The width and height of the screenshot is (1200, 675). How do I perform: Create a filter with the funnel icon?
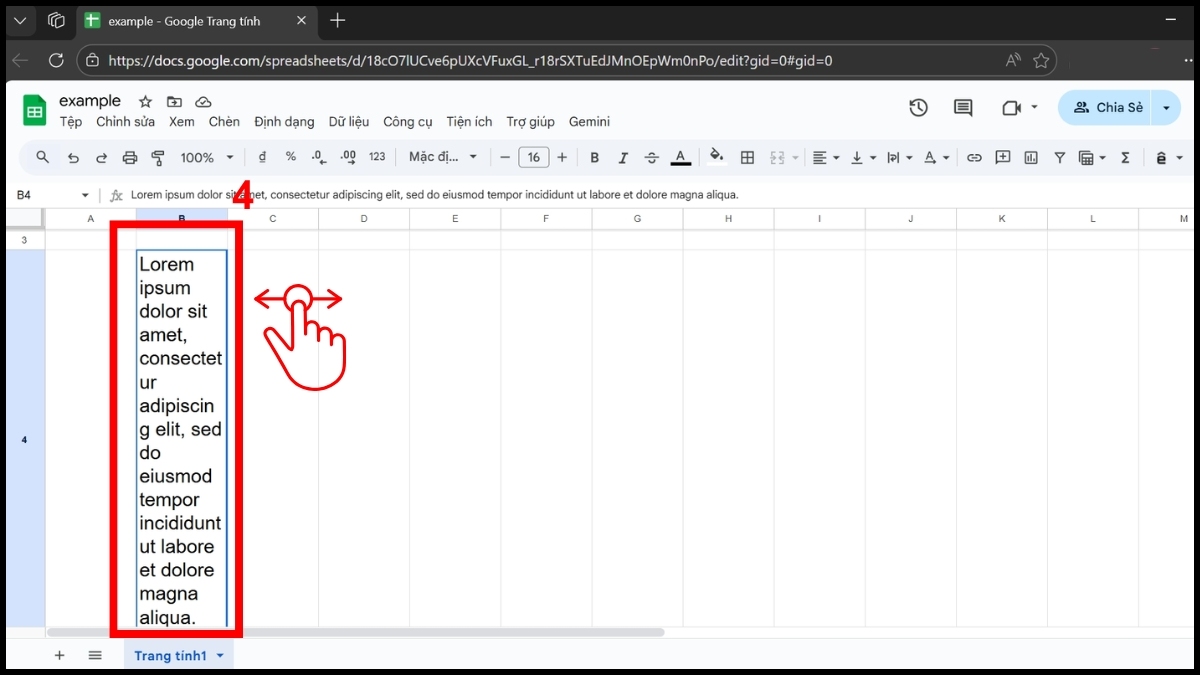pos(1059,157)
